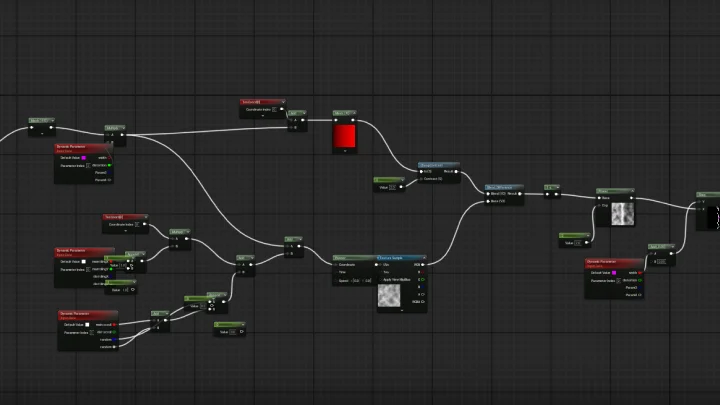Click the Blend_Difference Result output pin
The width and height of the screenshot is (720, 405).
[x=520, y=194]
